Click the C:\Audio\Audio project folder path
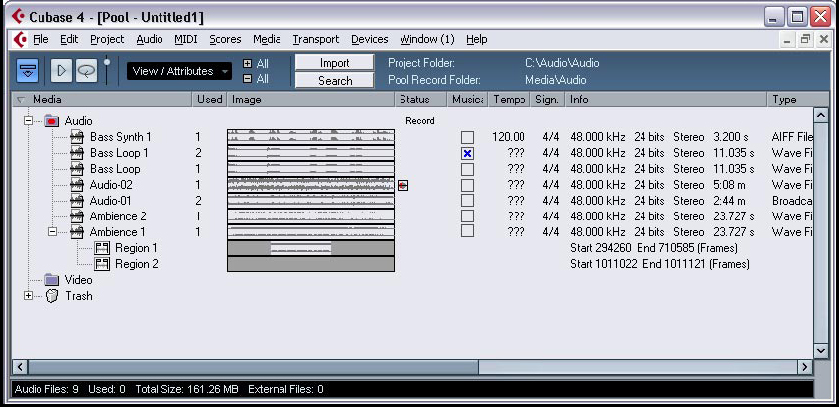Viewport: 839px width, 407px height. coord(562,63)
